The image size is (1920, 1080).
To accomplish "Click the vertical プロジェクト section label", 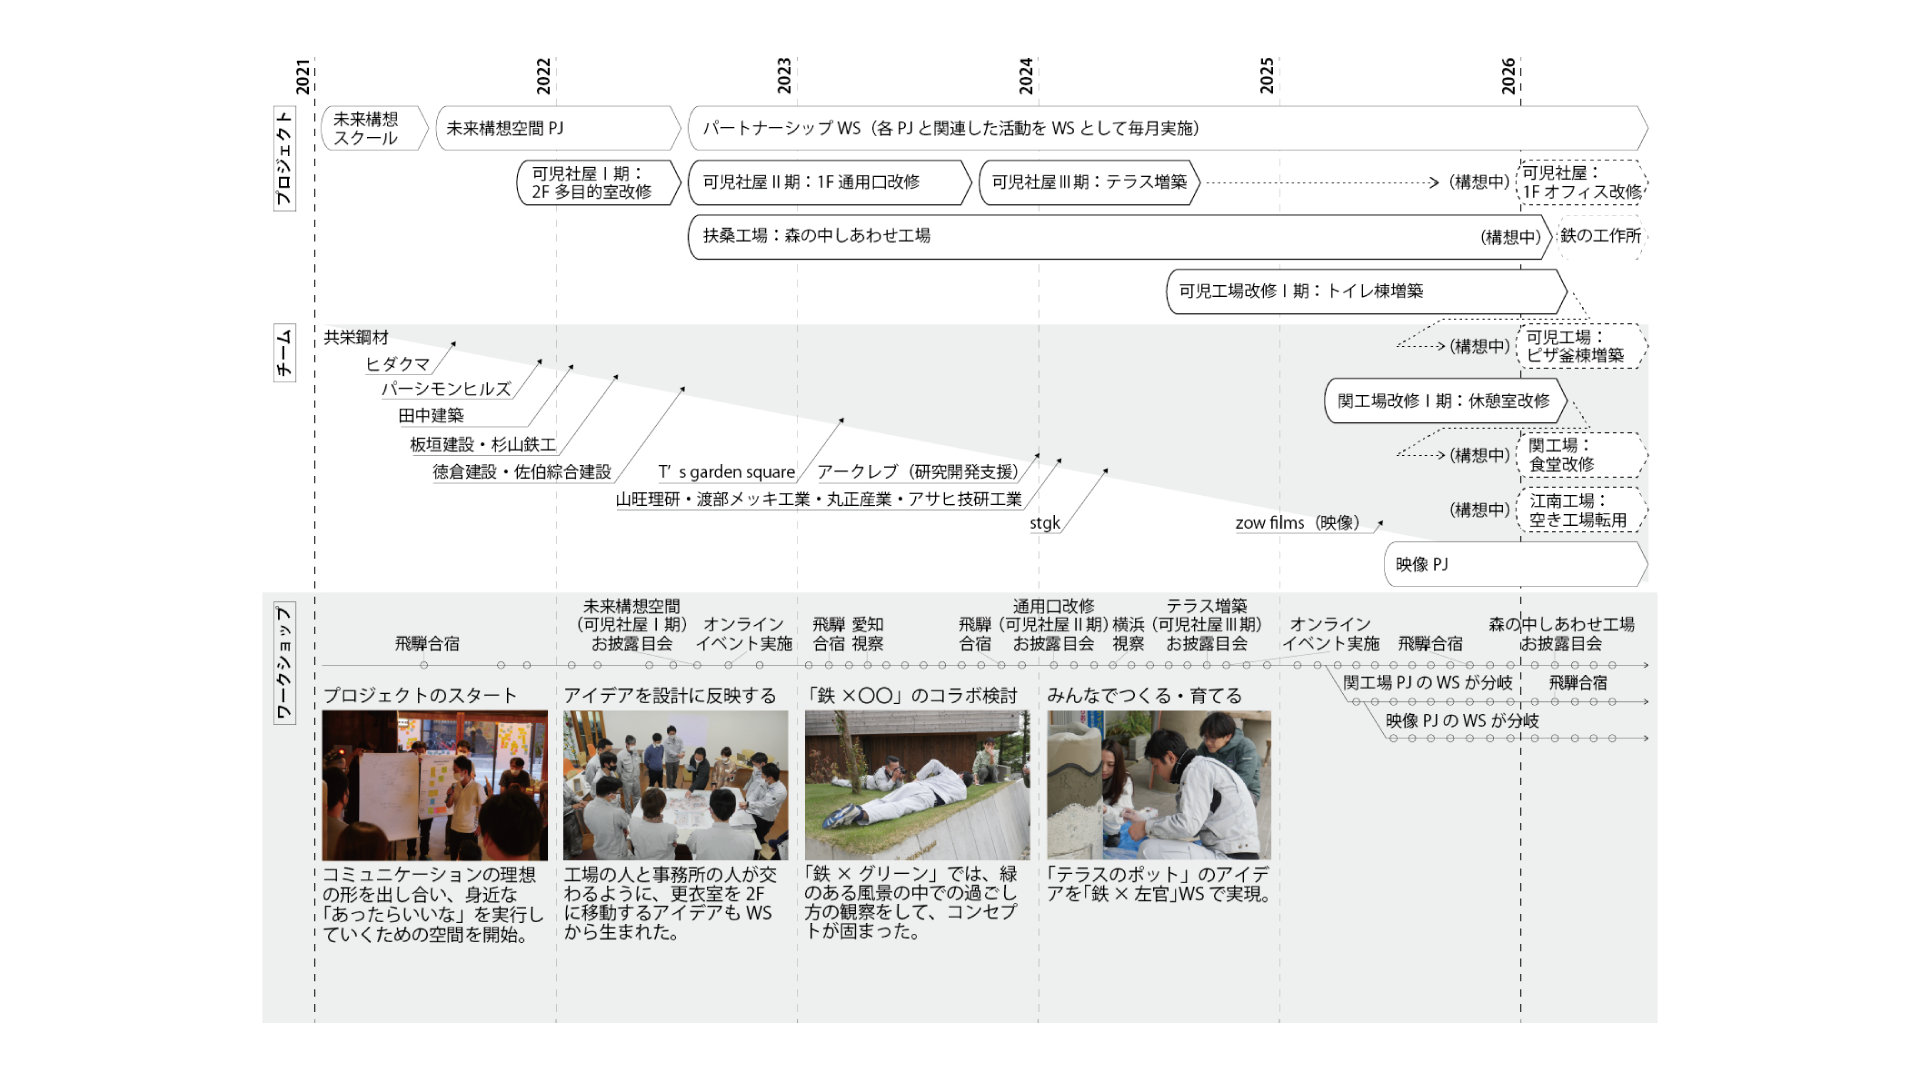I will click(284, 159).
